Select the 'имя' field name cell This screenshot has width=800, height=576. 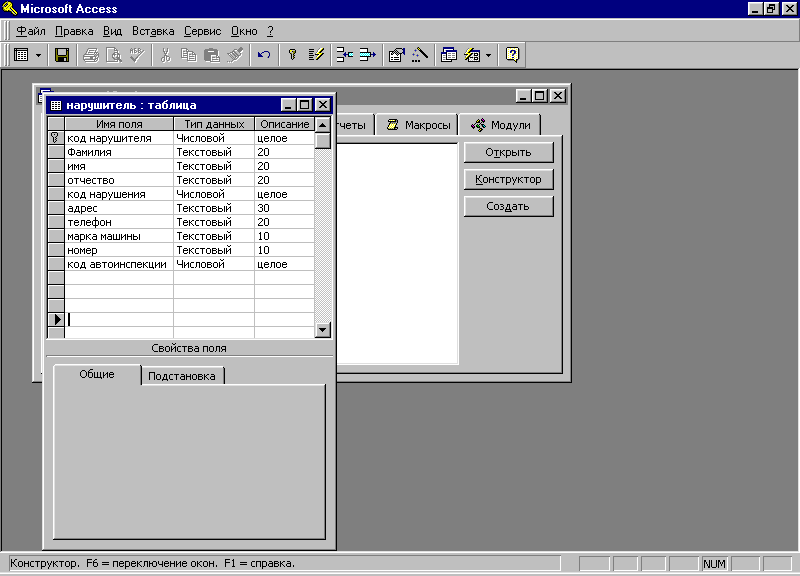pos(119,166)
